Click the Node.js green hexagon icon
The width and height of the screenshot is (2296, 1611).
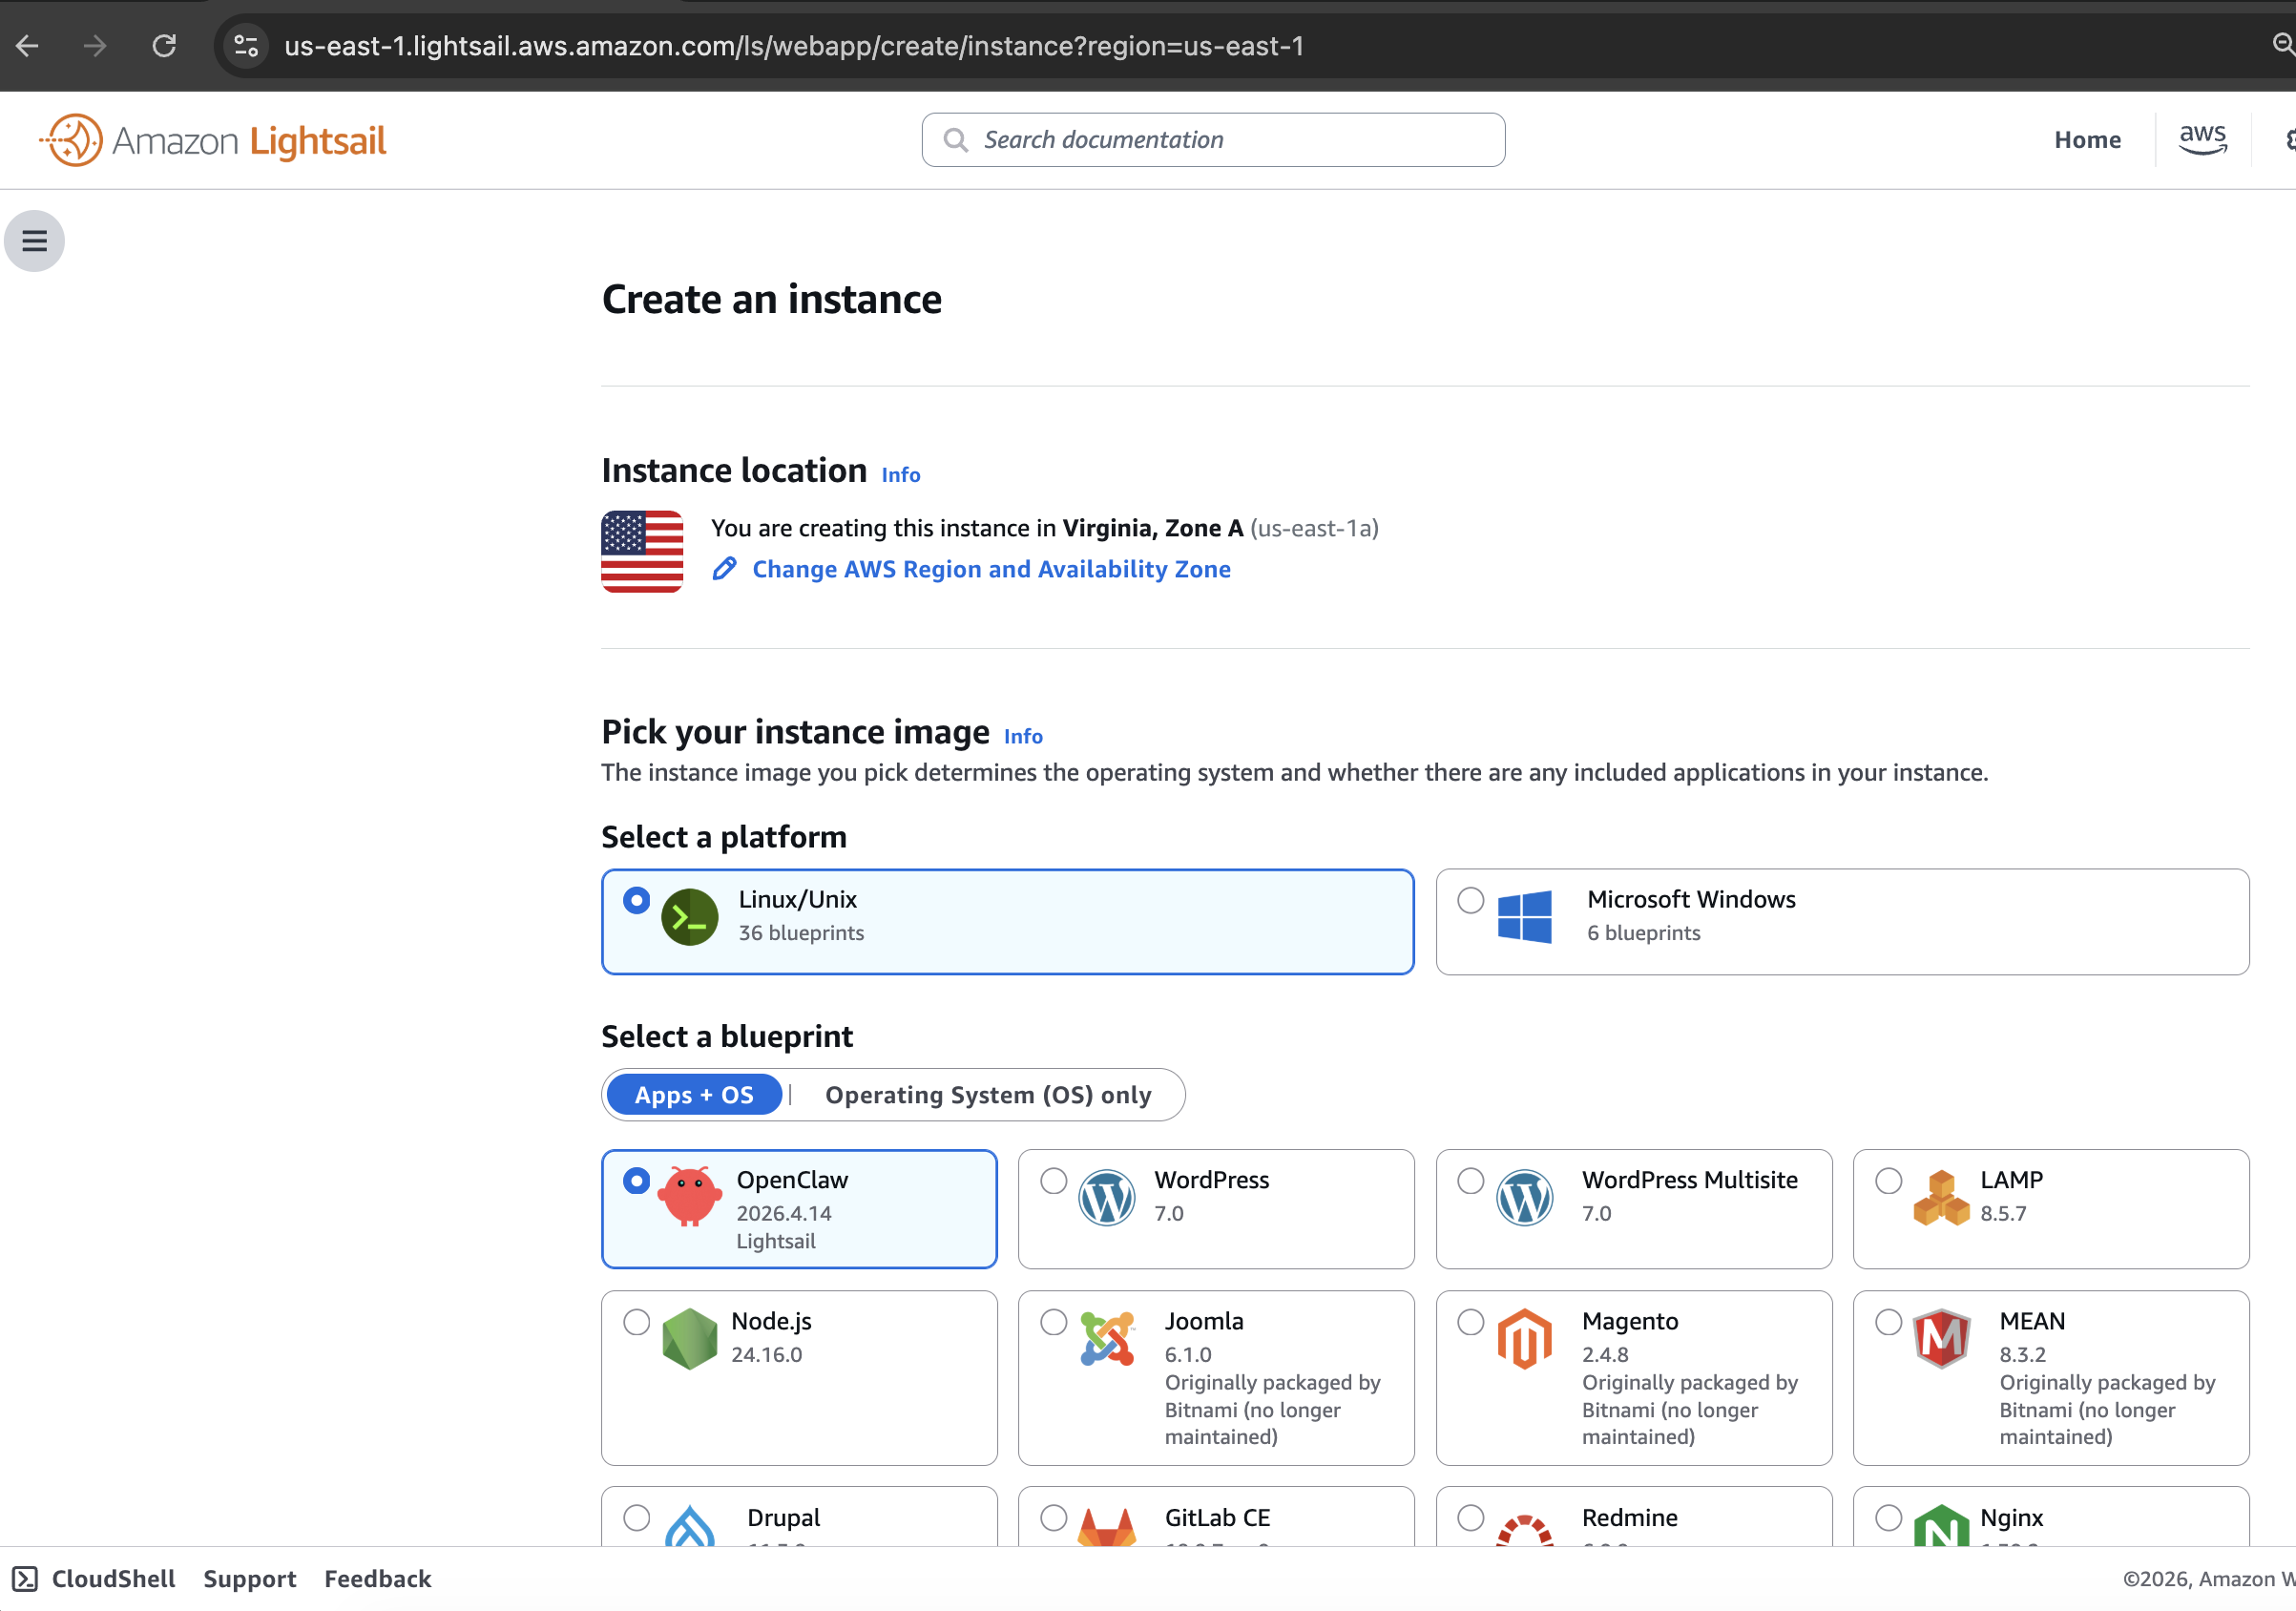[x=690, y=1338]
